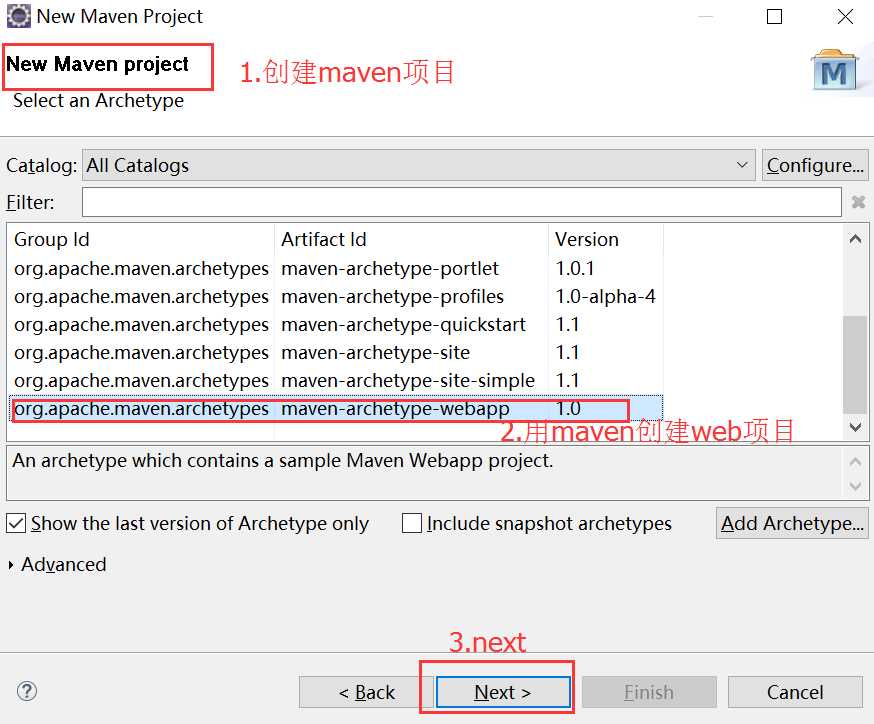Select maven-archetype-site artifact row
Image resolution: width=874 pixels, height=724 pixels.
click(336, 352)
